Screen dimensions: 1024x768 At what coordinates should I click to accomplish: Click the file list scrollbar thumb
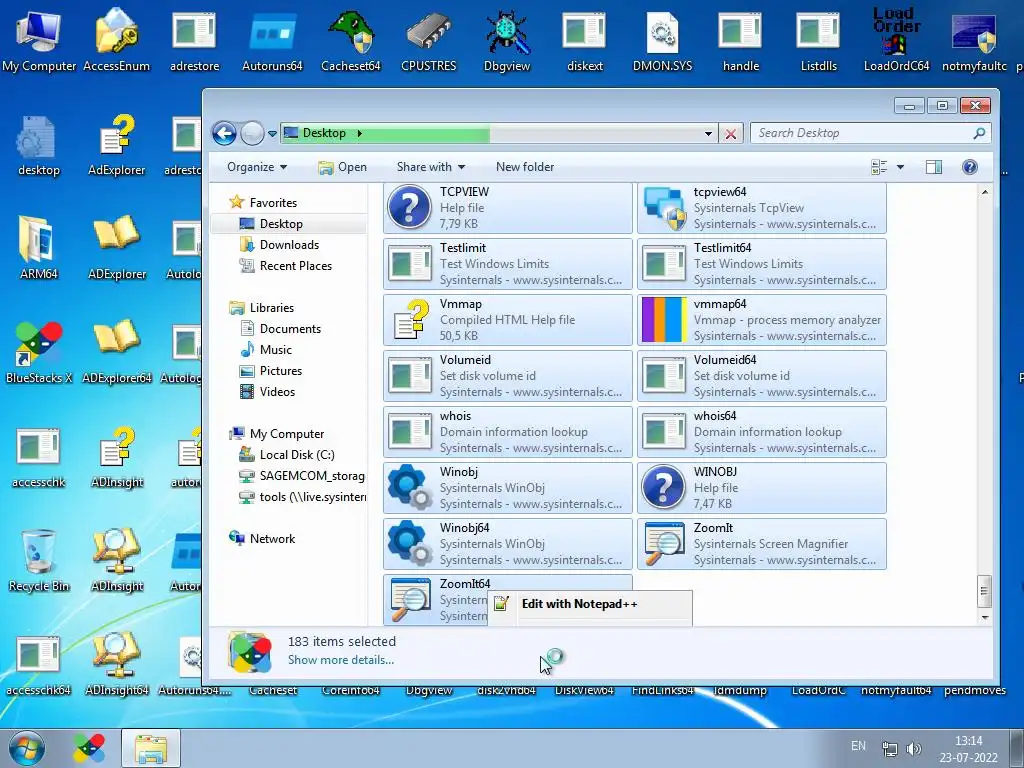pos(985,591)
